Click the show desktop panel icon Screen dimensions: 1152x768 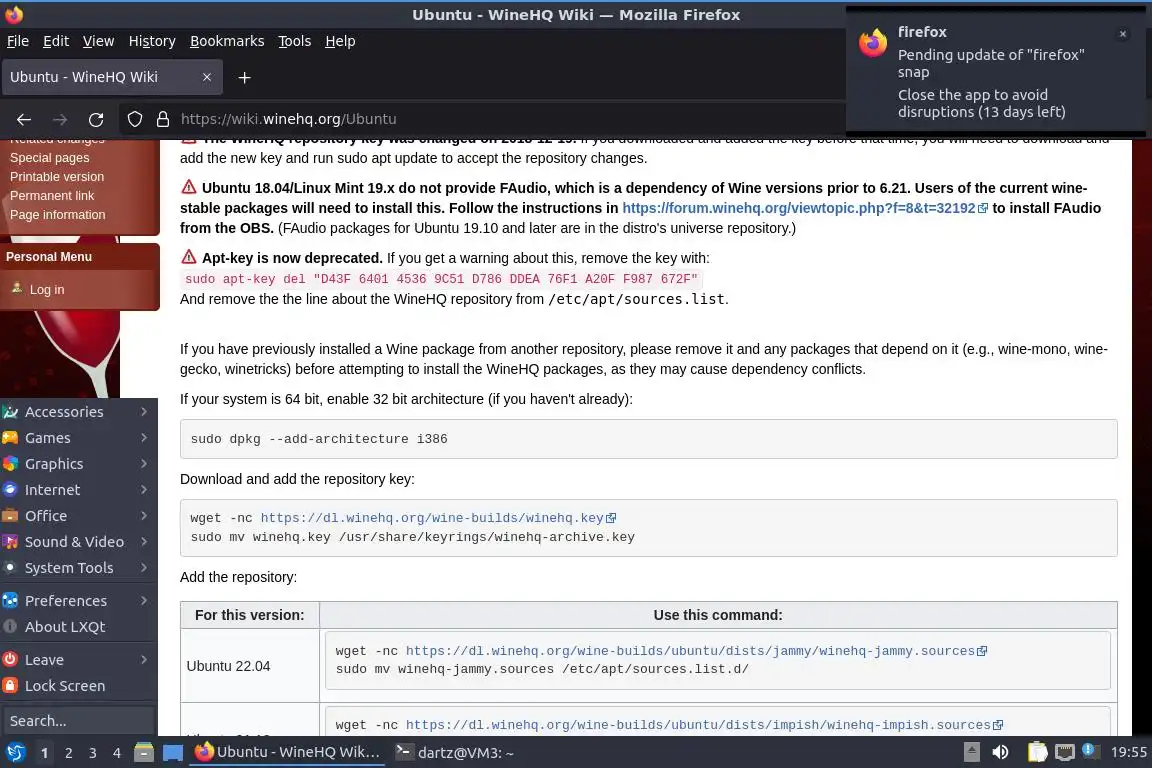tap(173, 753)
